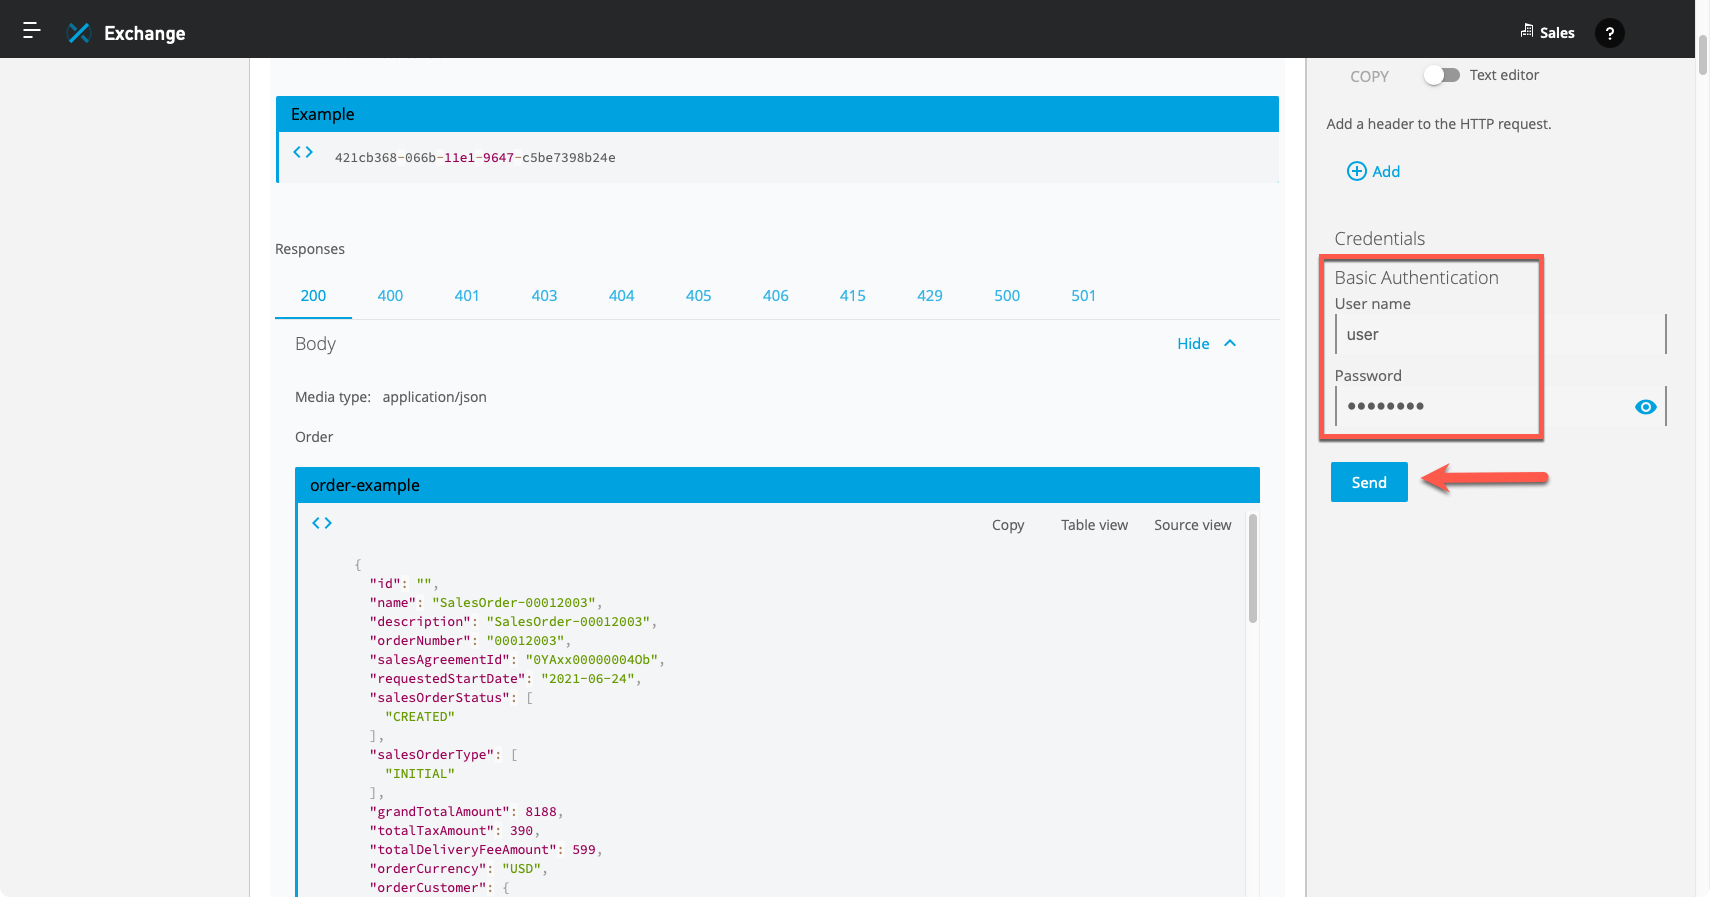Select the 406 response tab

[775, 296]
